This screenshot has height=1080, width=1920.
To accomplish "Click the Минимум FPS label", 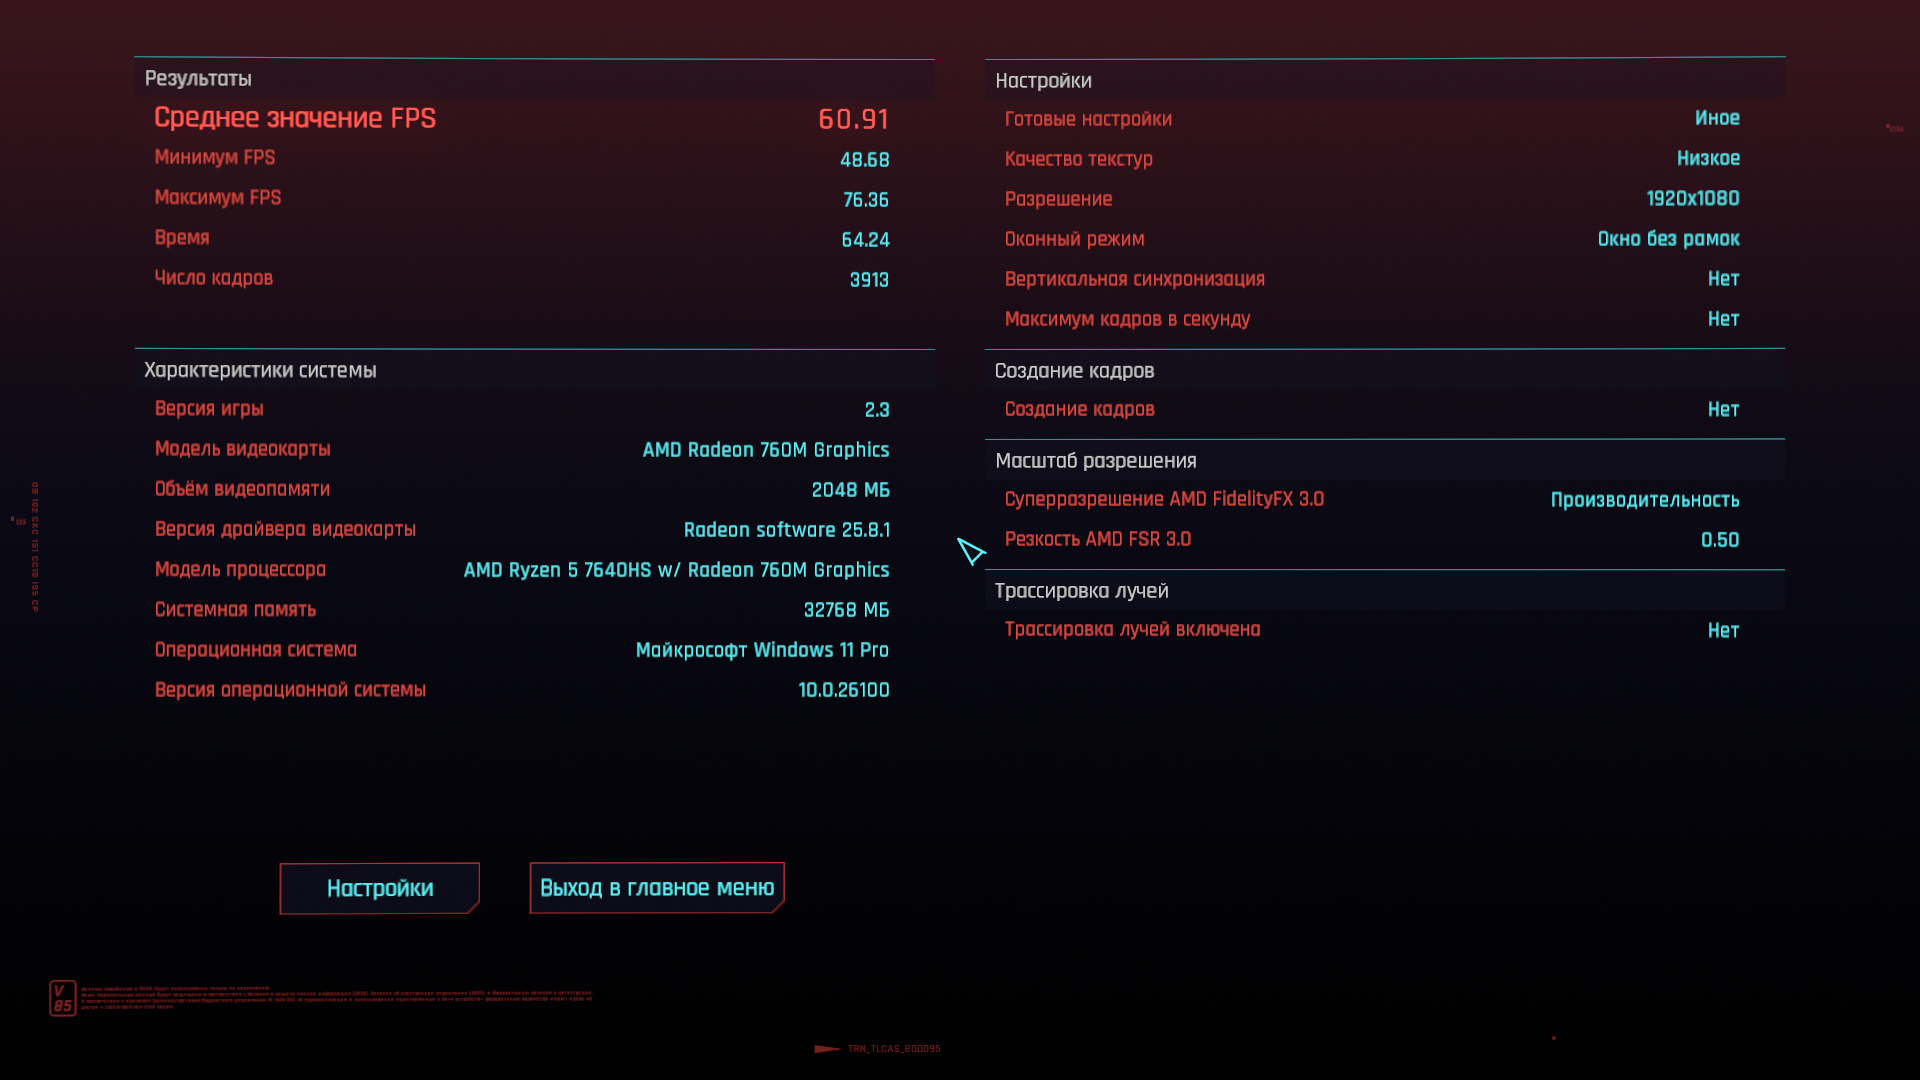I will coord(215,158).
